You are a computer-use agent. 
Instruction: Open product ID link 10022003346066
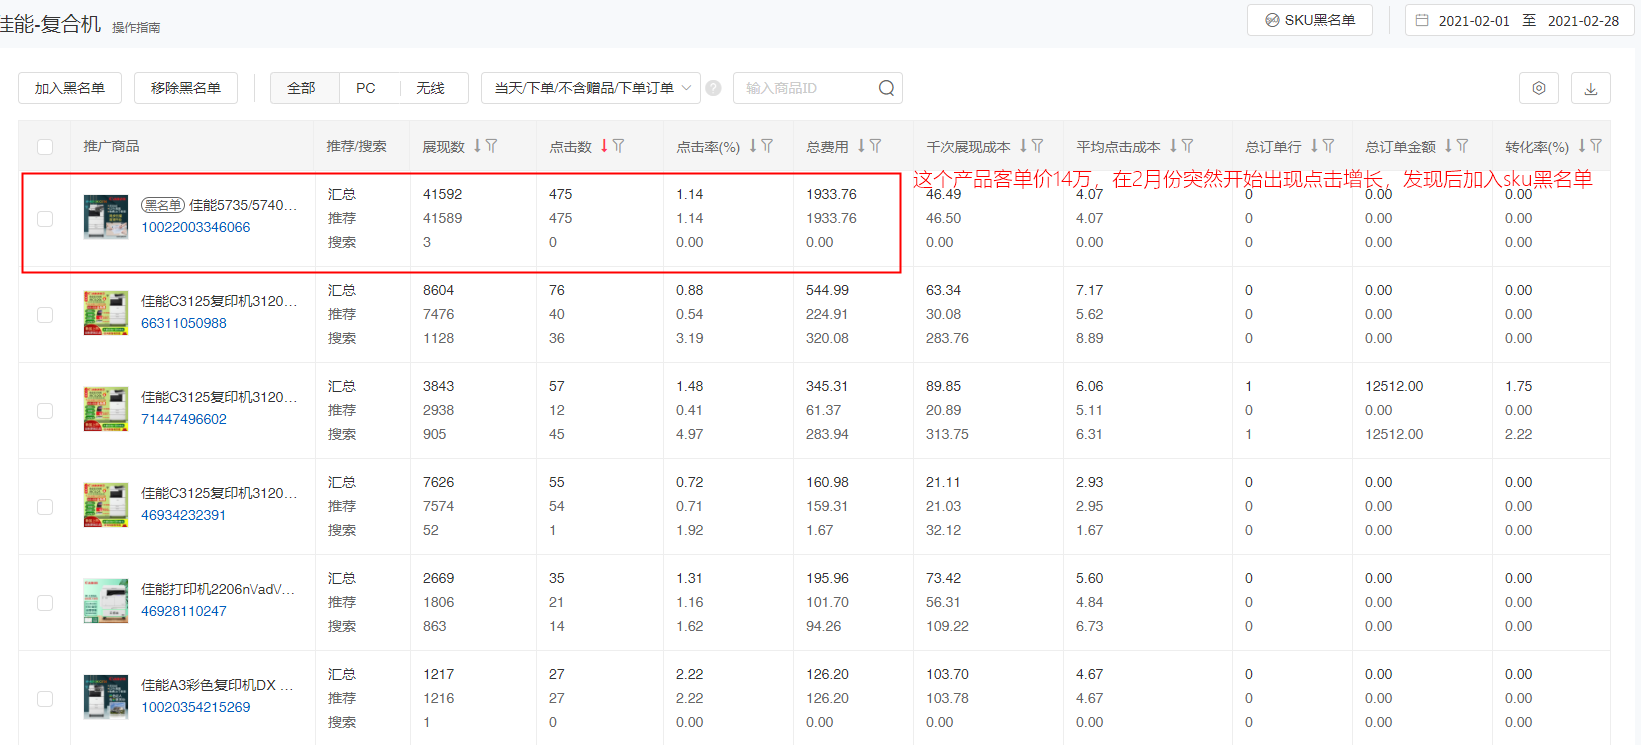[x=195, y=227]
